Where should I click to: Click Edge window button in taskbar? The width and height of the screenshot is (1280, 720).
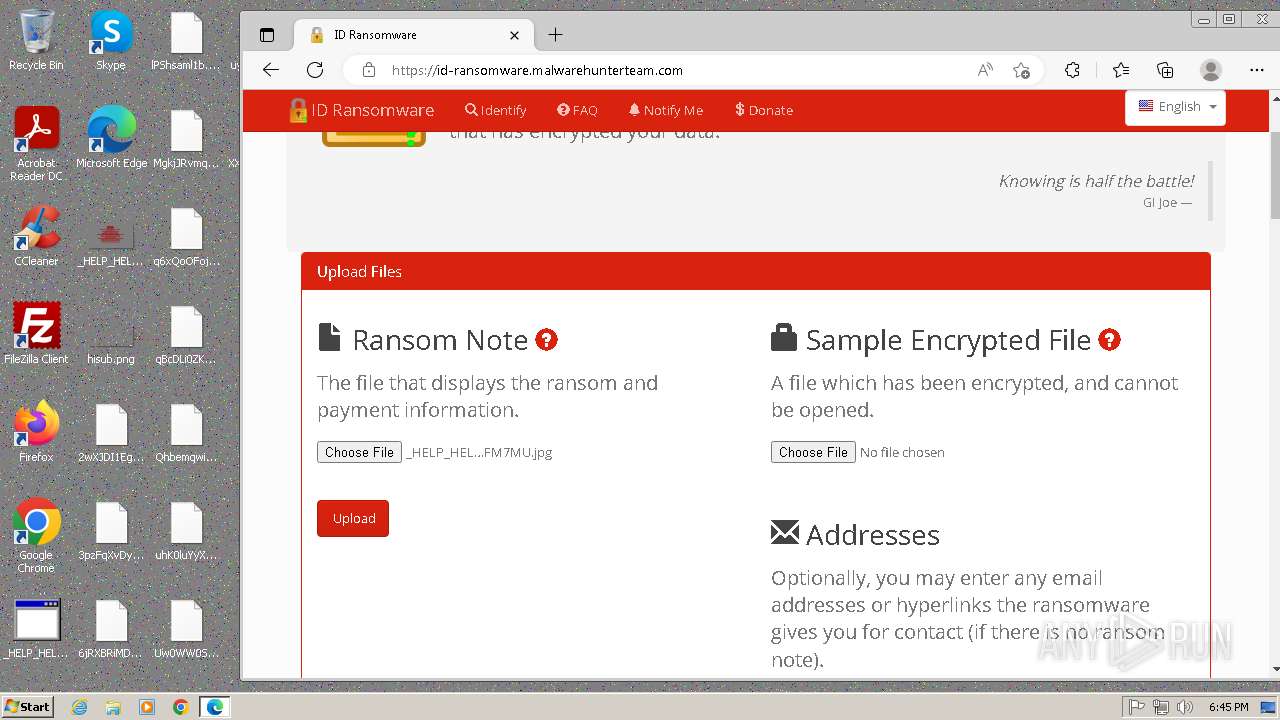click(x=215, y=707)
